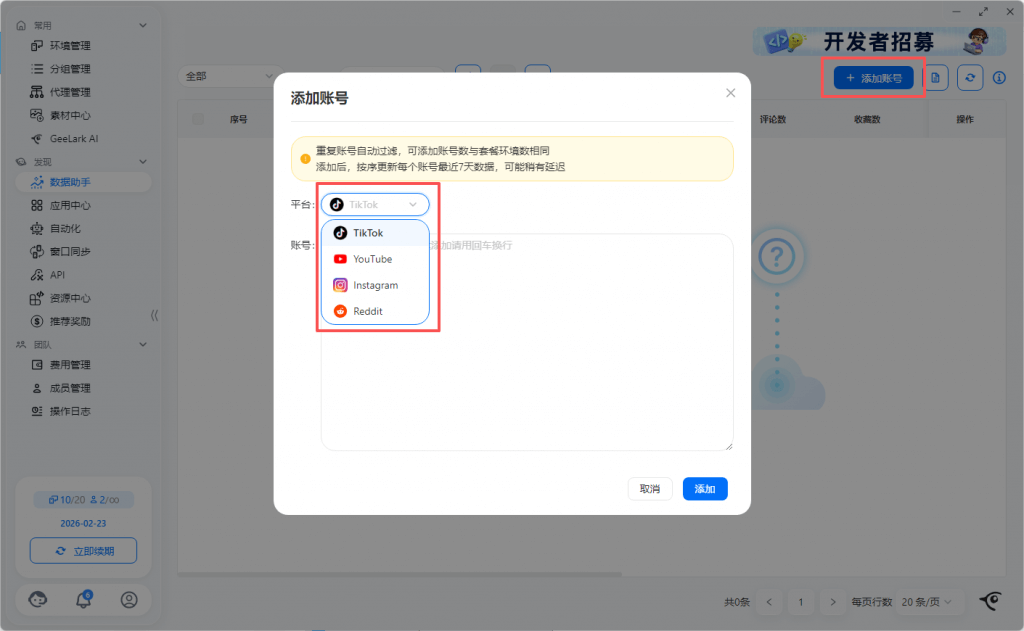Click the document export icon
1024x631 pixels.
[936, 78]
